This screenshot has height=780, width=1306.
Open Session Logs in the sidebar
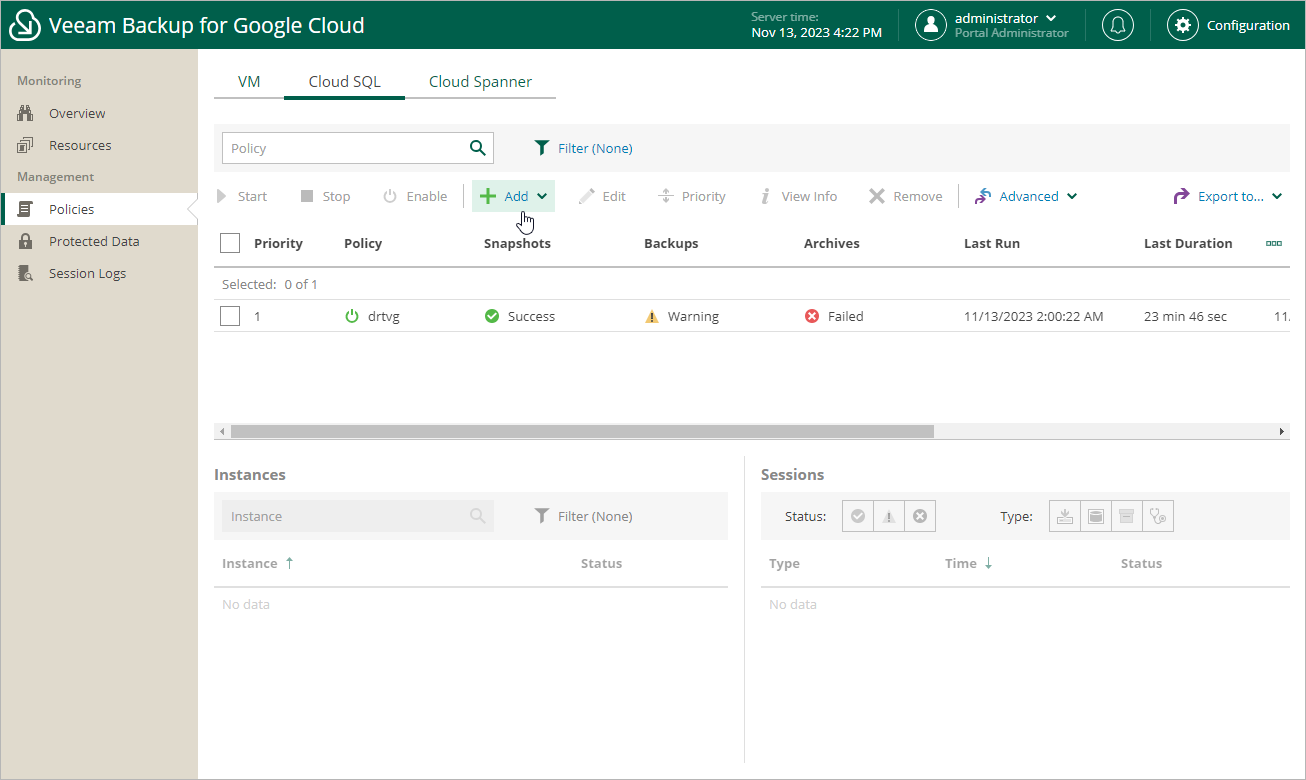pyautogui.click(x=87, y=273)
